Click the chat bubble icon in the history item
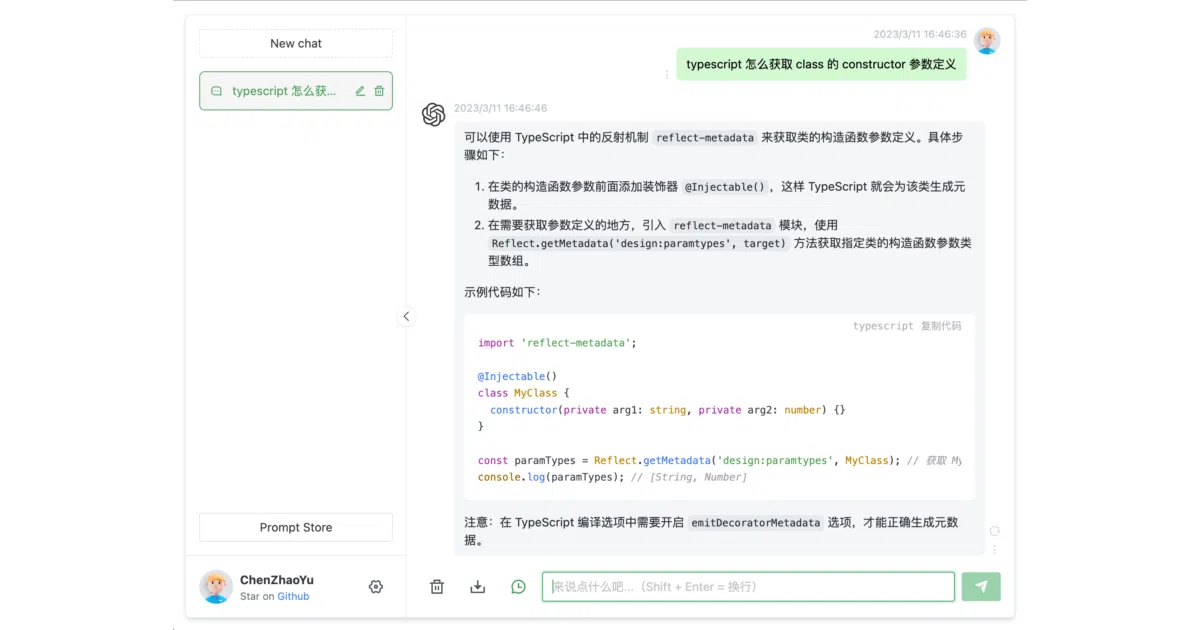 click(216, 91)
